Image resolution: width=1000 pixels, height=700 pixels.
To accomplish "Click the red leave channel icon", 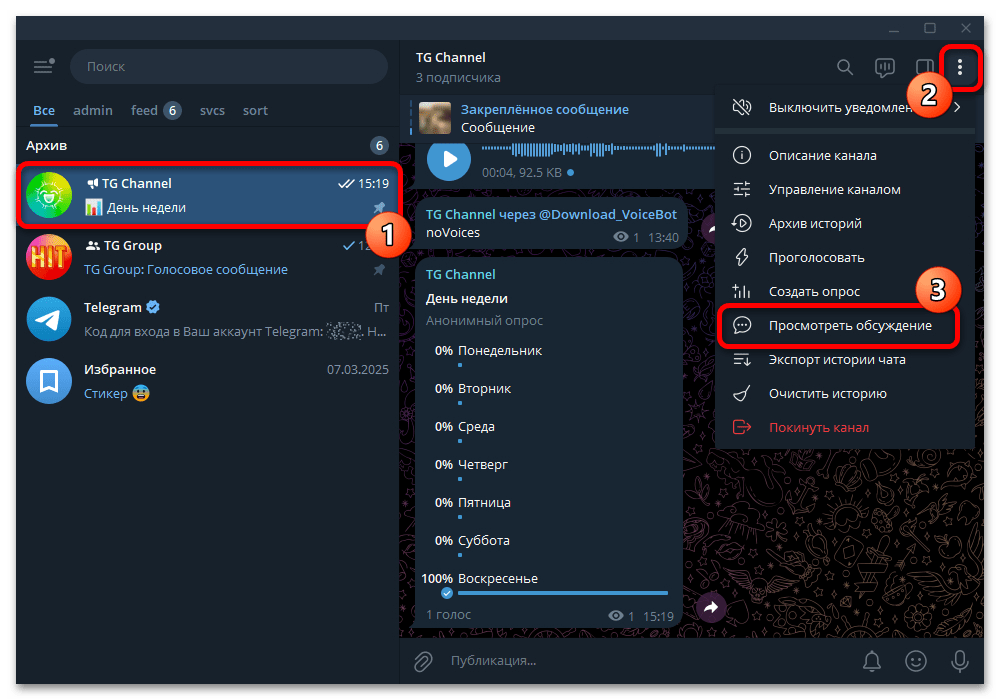I will pos(742,427).
